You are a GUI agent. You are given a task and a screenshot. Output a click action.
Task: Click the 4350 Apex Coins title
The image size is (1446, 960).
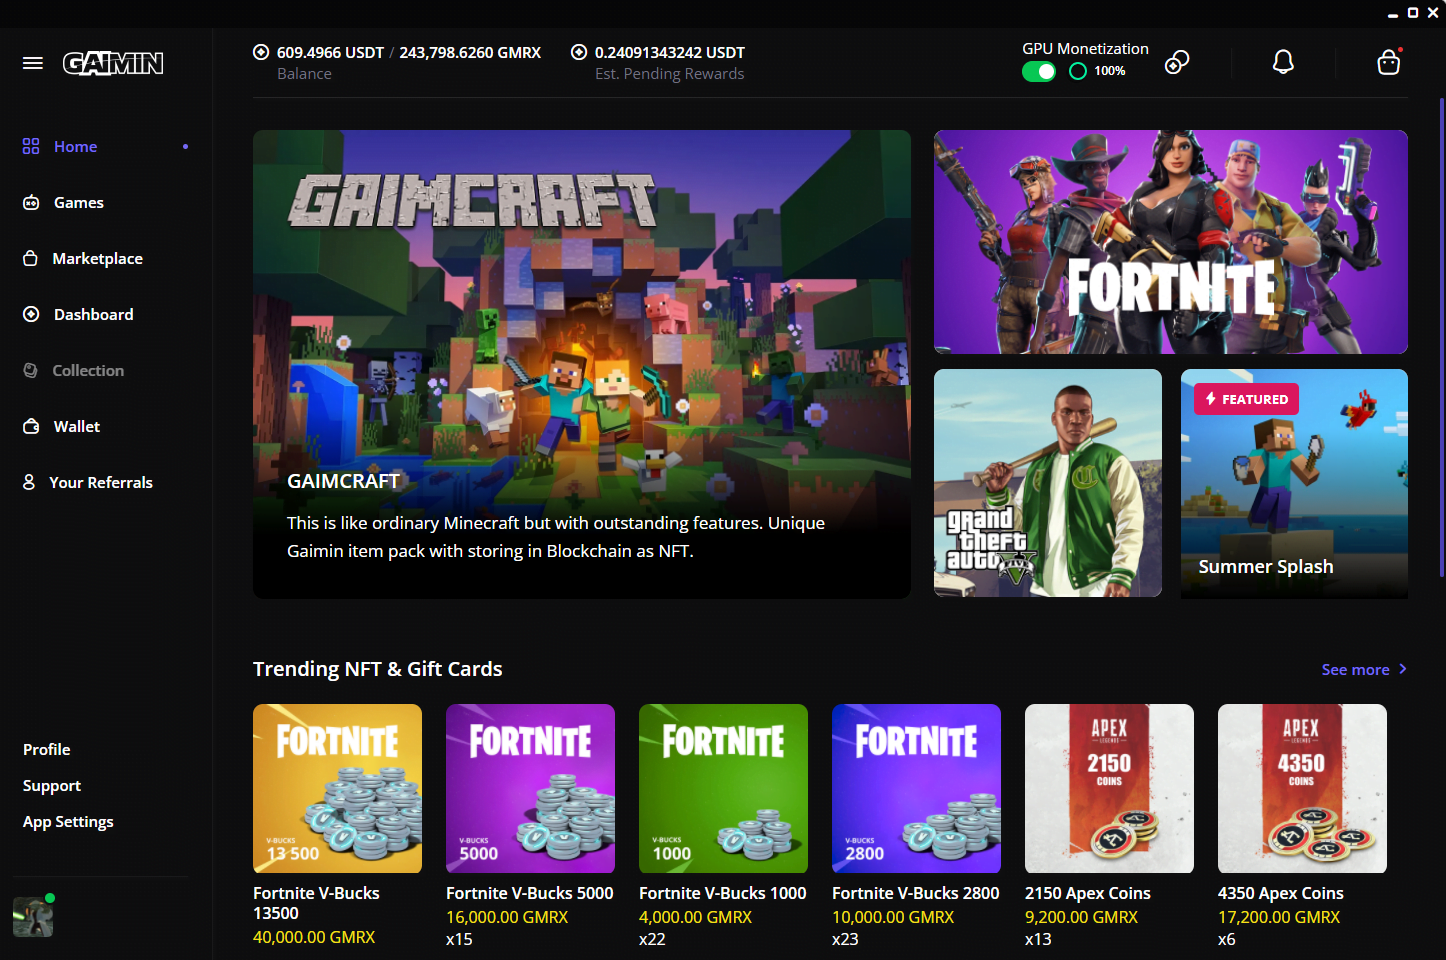click(1281, 893)
